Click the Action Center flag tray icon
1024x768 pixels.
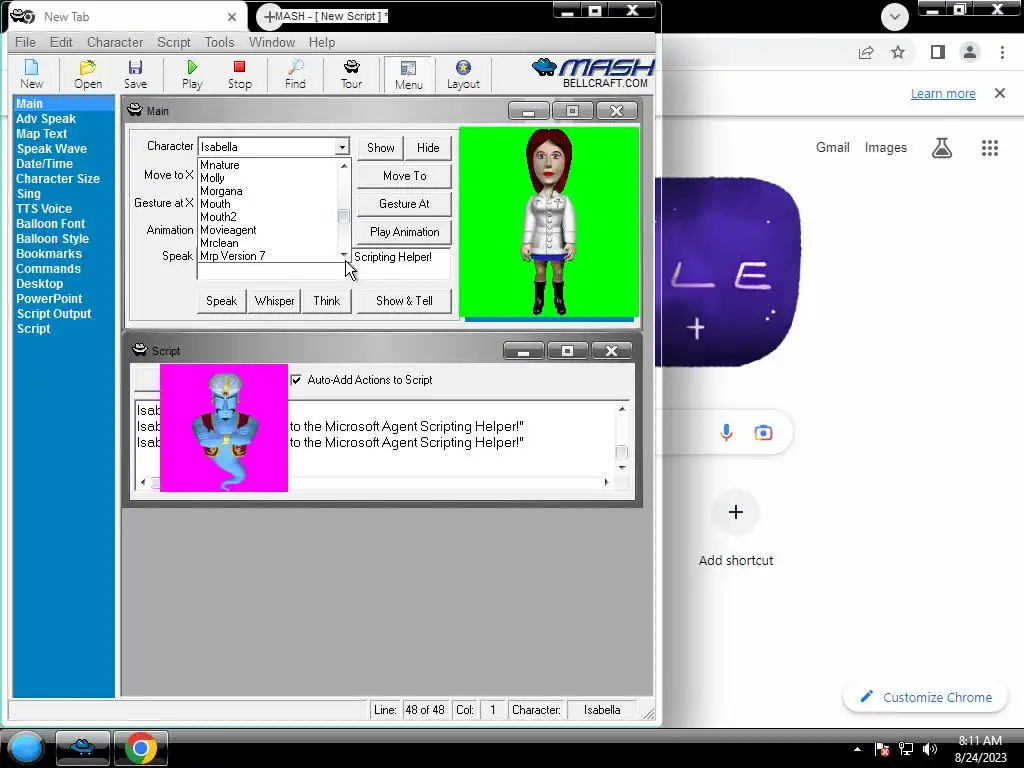[882, 748]
